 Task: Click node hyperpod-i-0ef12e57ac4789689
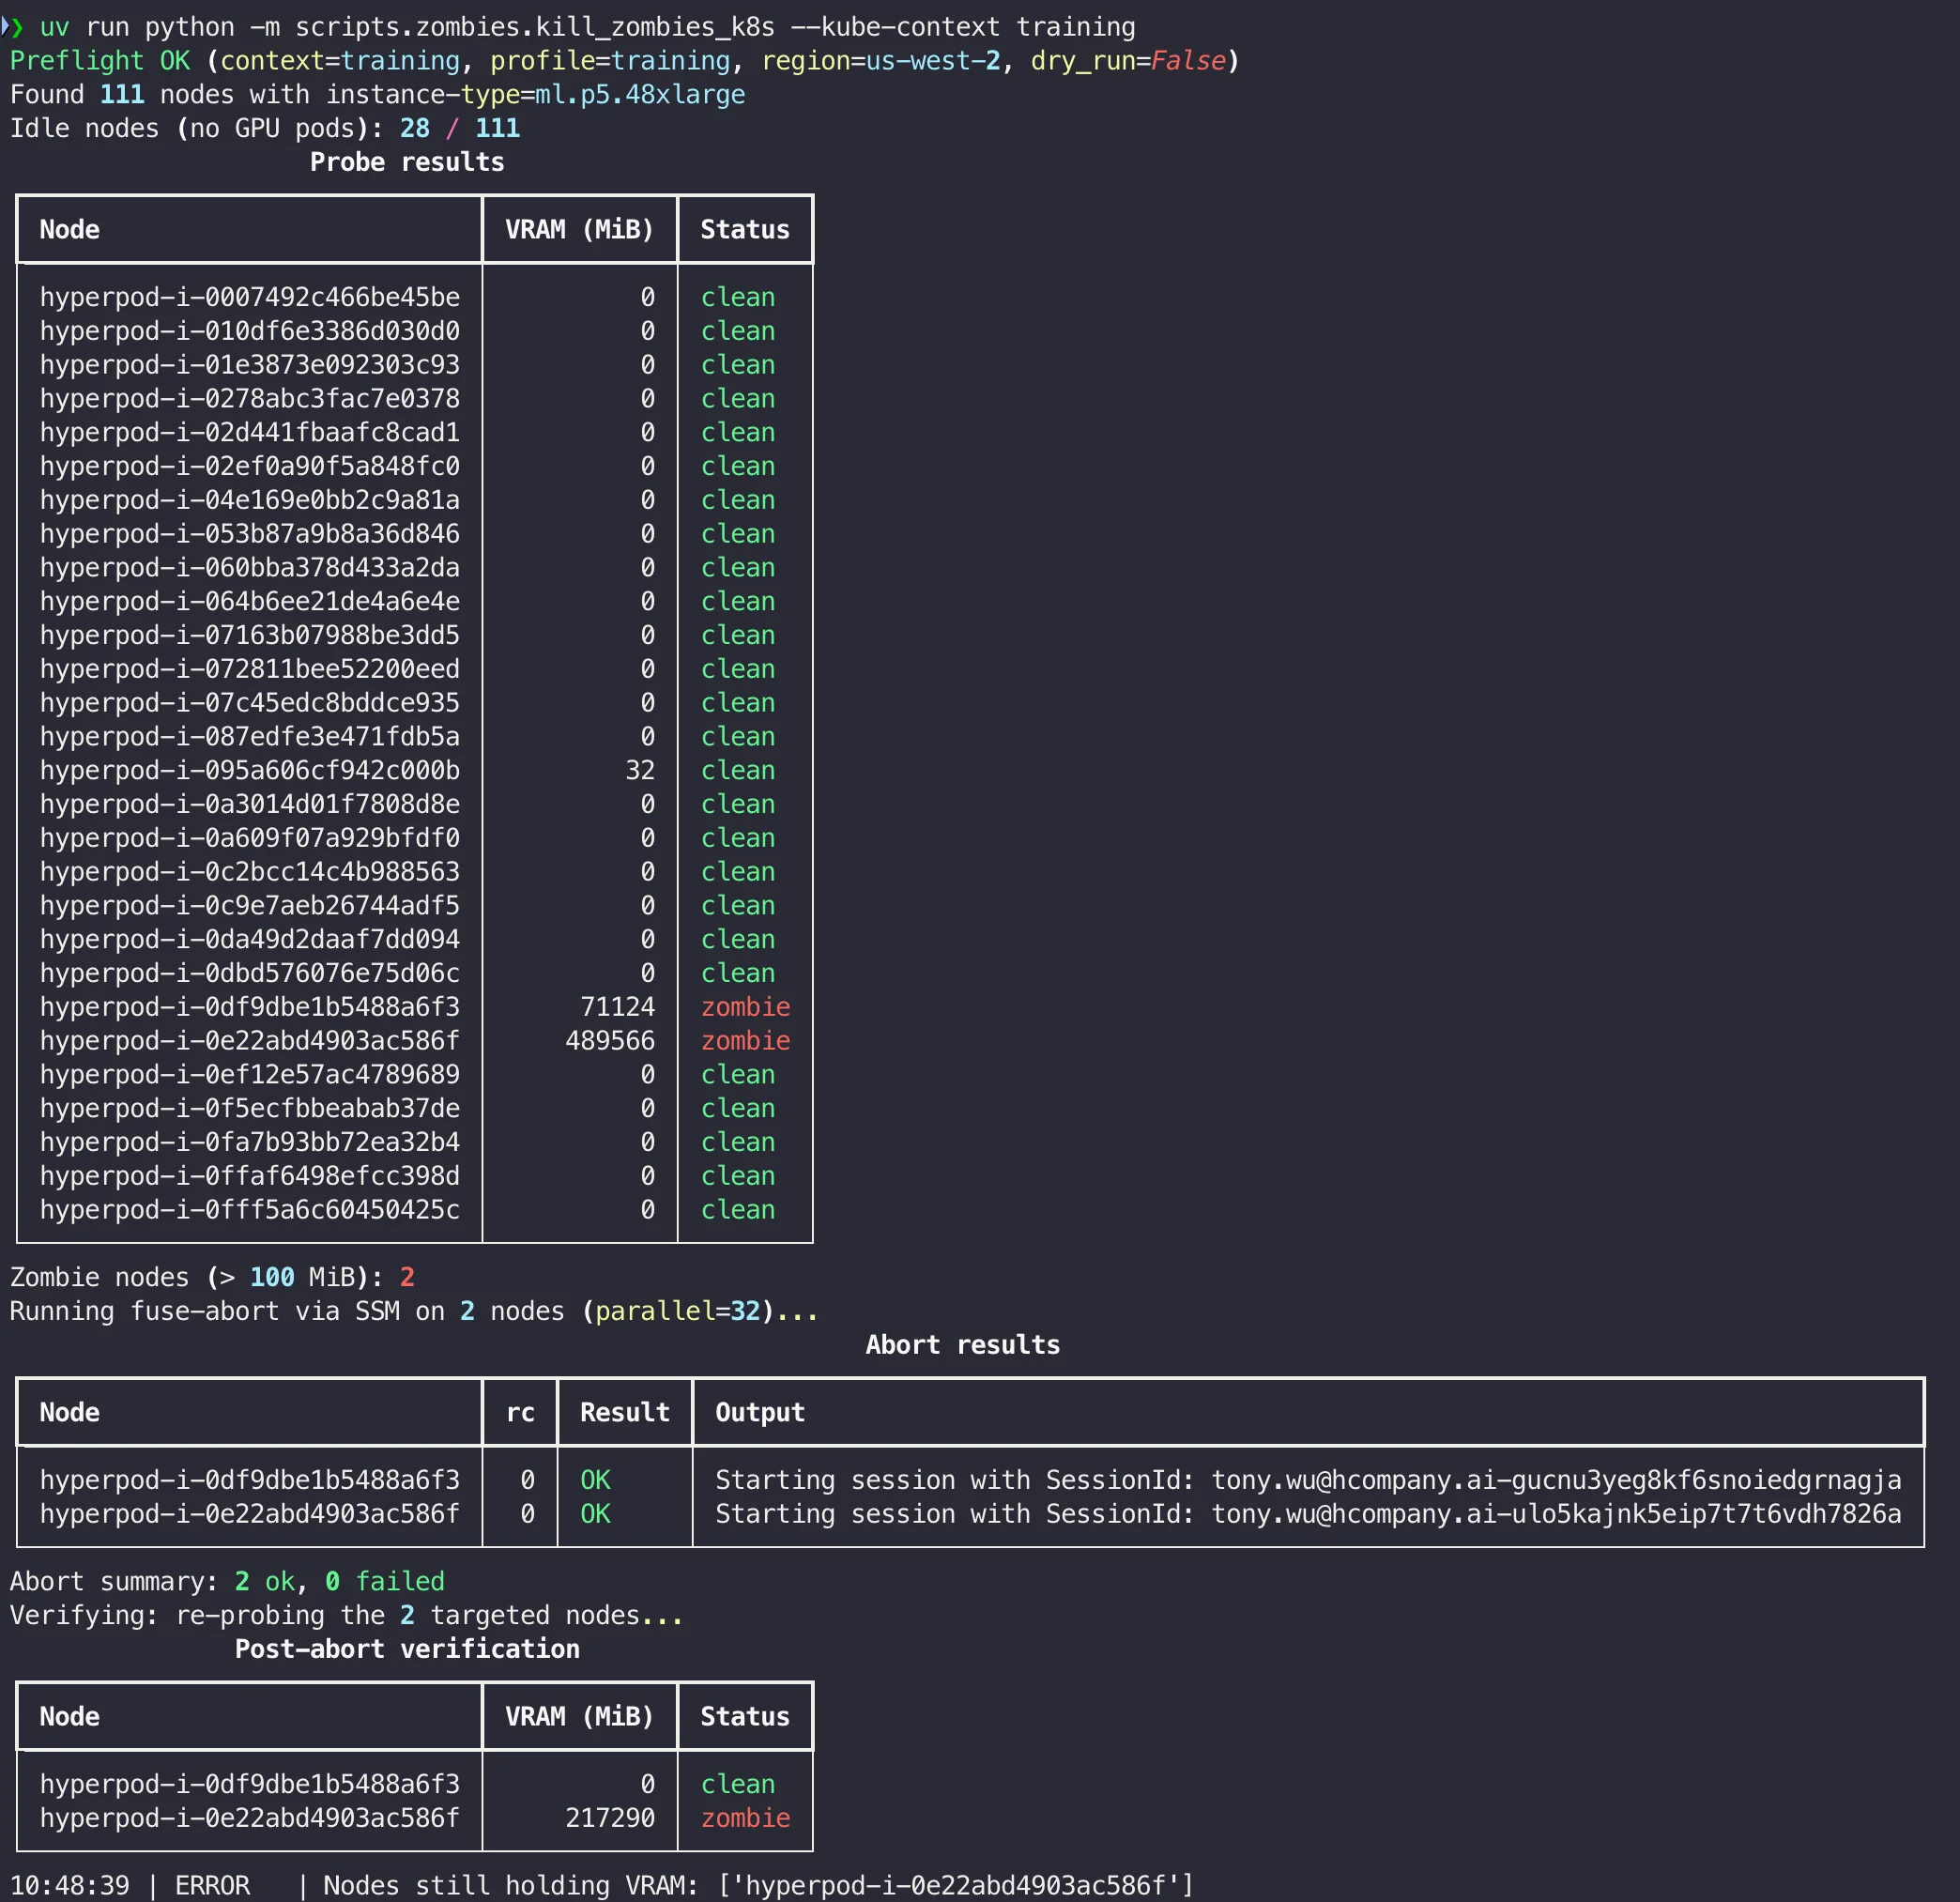pos(250,1075)
